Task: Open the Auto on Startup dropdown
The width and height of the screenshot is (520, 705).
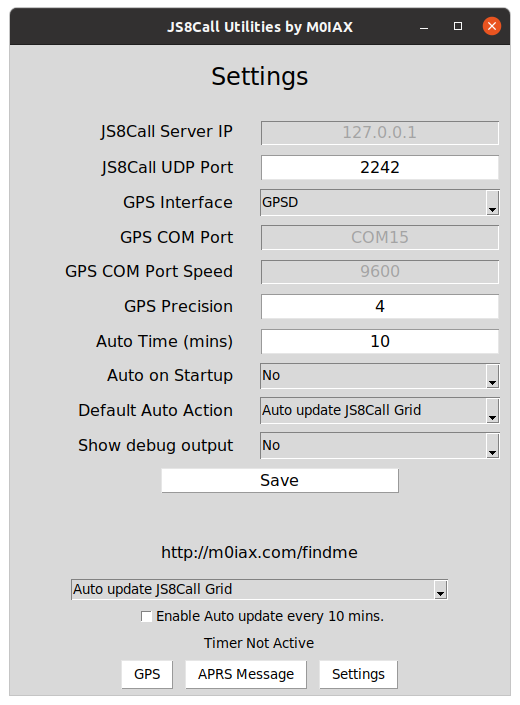Action: coord(380,375)
